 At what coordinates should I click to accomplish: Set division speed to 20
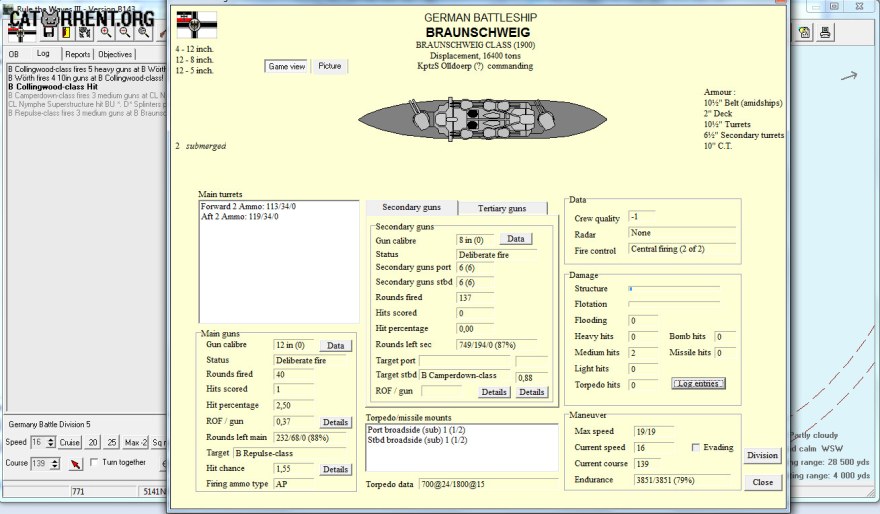click(93, 442)
